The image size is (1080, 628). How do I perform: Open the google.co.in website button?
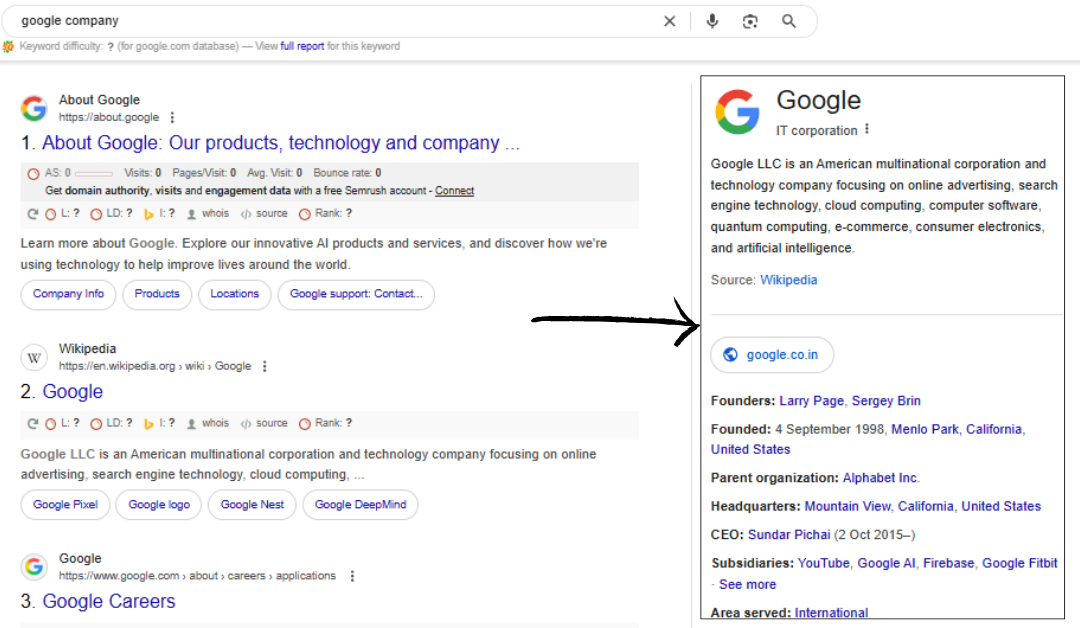pos(772,354)
